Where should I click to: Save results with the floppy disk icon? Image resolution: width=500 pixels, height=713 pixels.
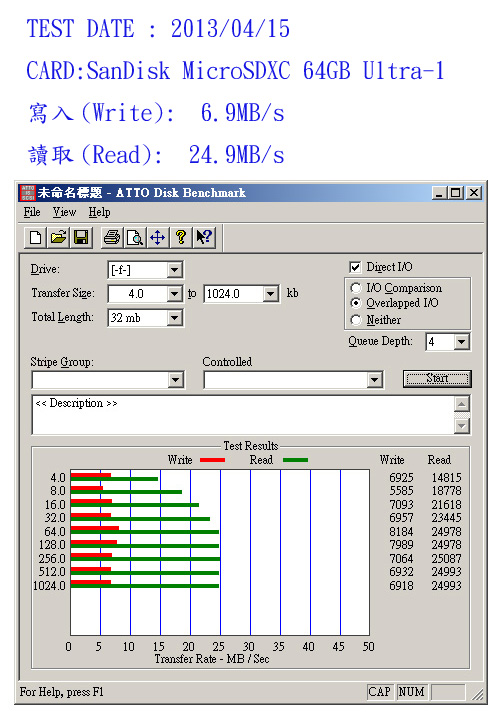[81, 237]
